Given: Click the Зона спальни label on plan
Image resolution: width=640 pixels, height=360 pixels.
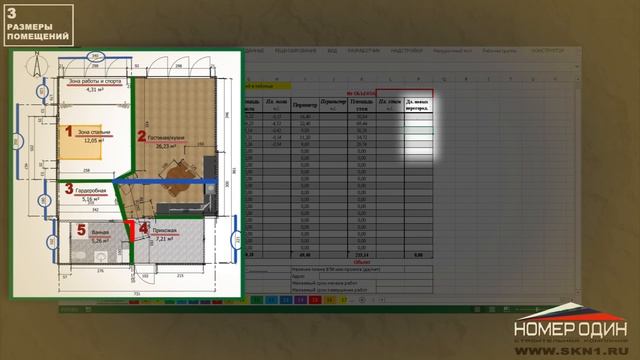Looking at the screenshot, I should click(x=94, y=132).
